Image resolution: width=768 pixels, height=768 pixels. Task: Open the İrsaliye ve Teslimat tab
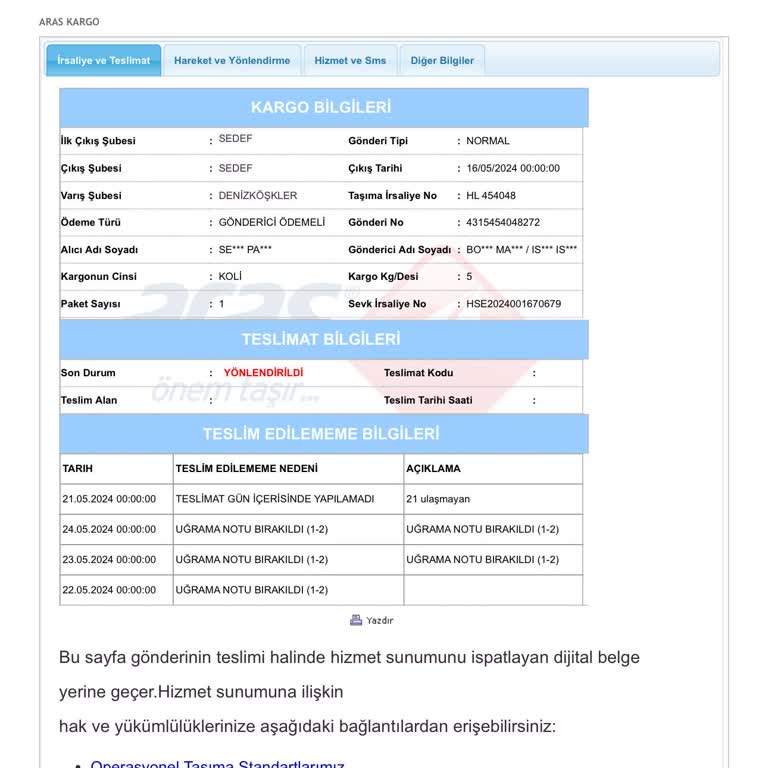(103, 60)
